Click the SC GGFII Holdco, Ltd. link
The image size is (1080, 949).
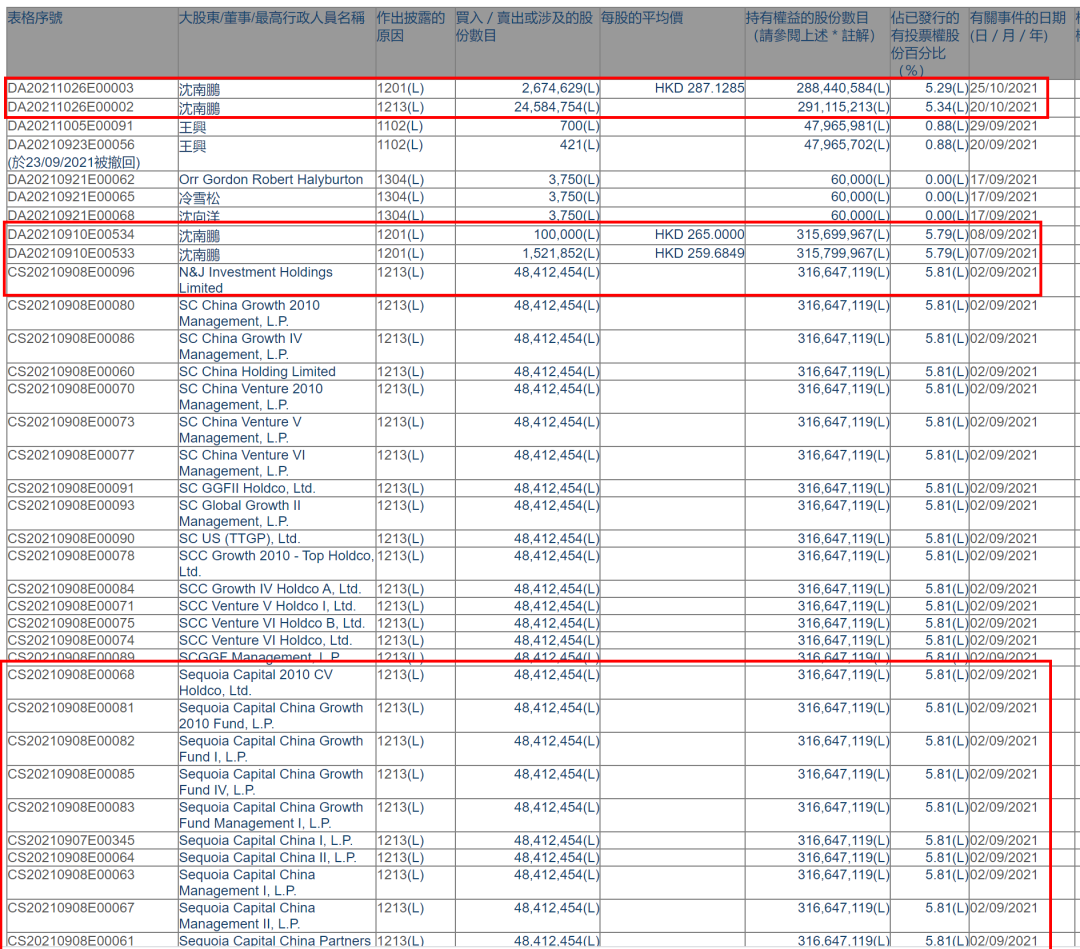pos(247,489)
